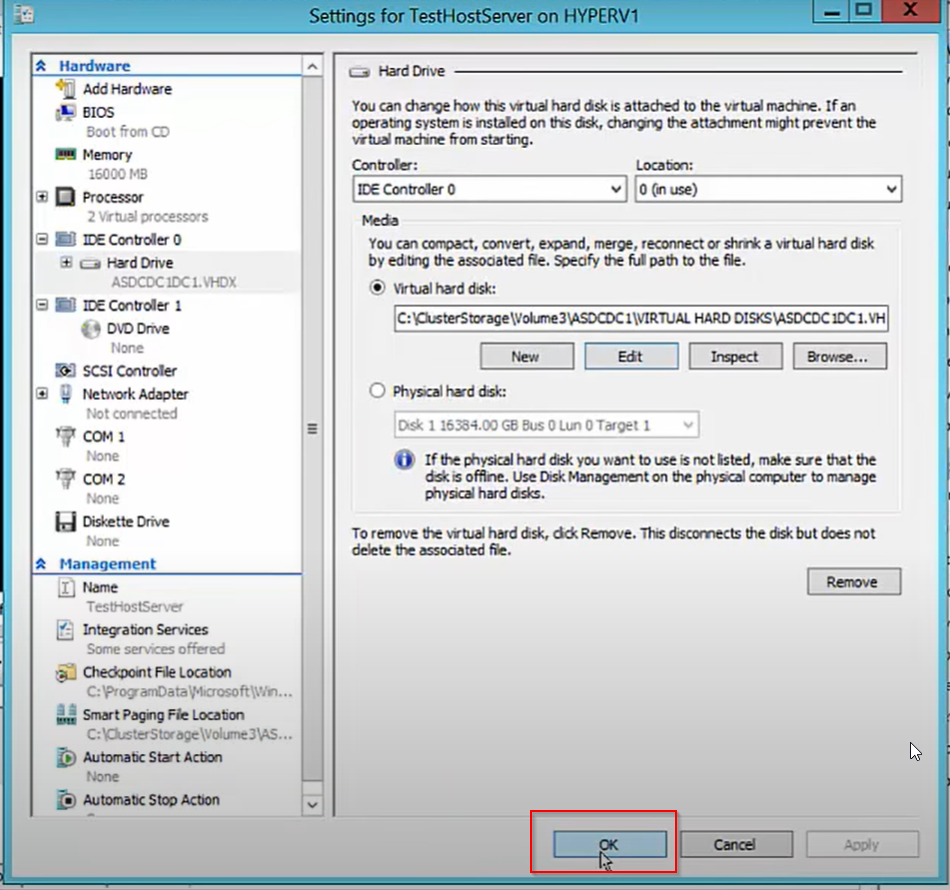Click the tree scrollbar up arrow
This screenshot has height=890, width=950.
pos(312,66)
